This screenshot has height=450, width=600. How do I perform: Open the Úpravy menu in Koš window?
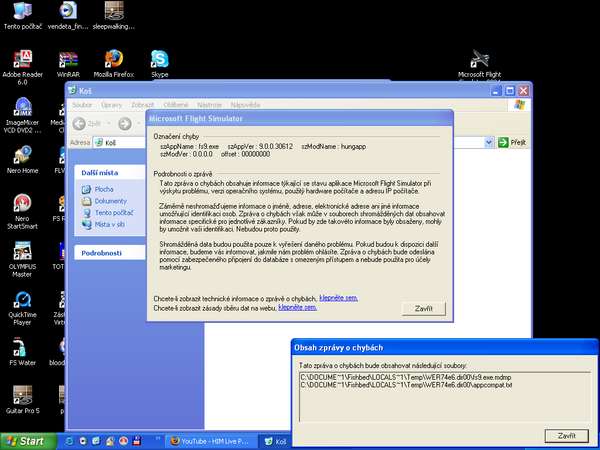(x=111, y=104)
